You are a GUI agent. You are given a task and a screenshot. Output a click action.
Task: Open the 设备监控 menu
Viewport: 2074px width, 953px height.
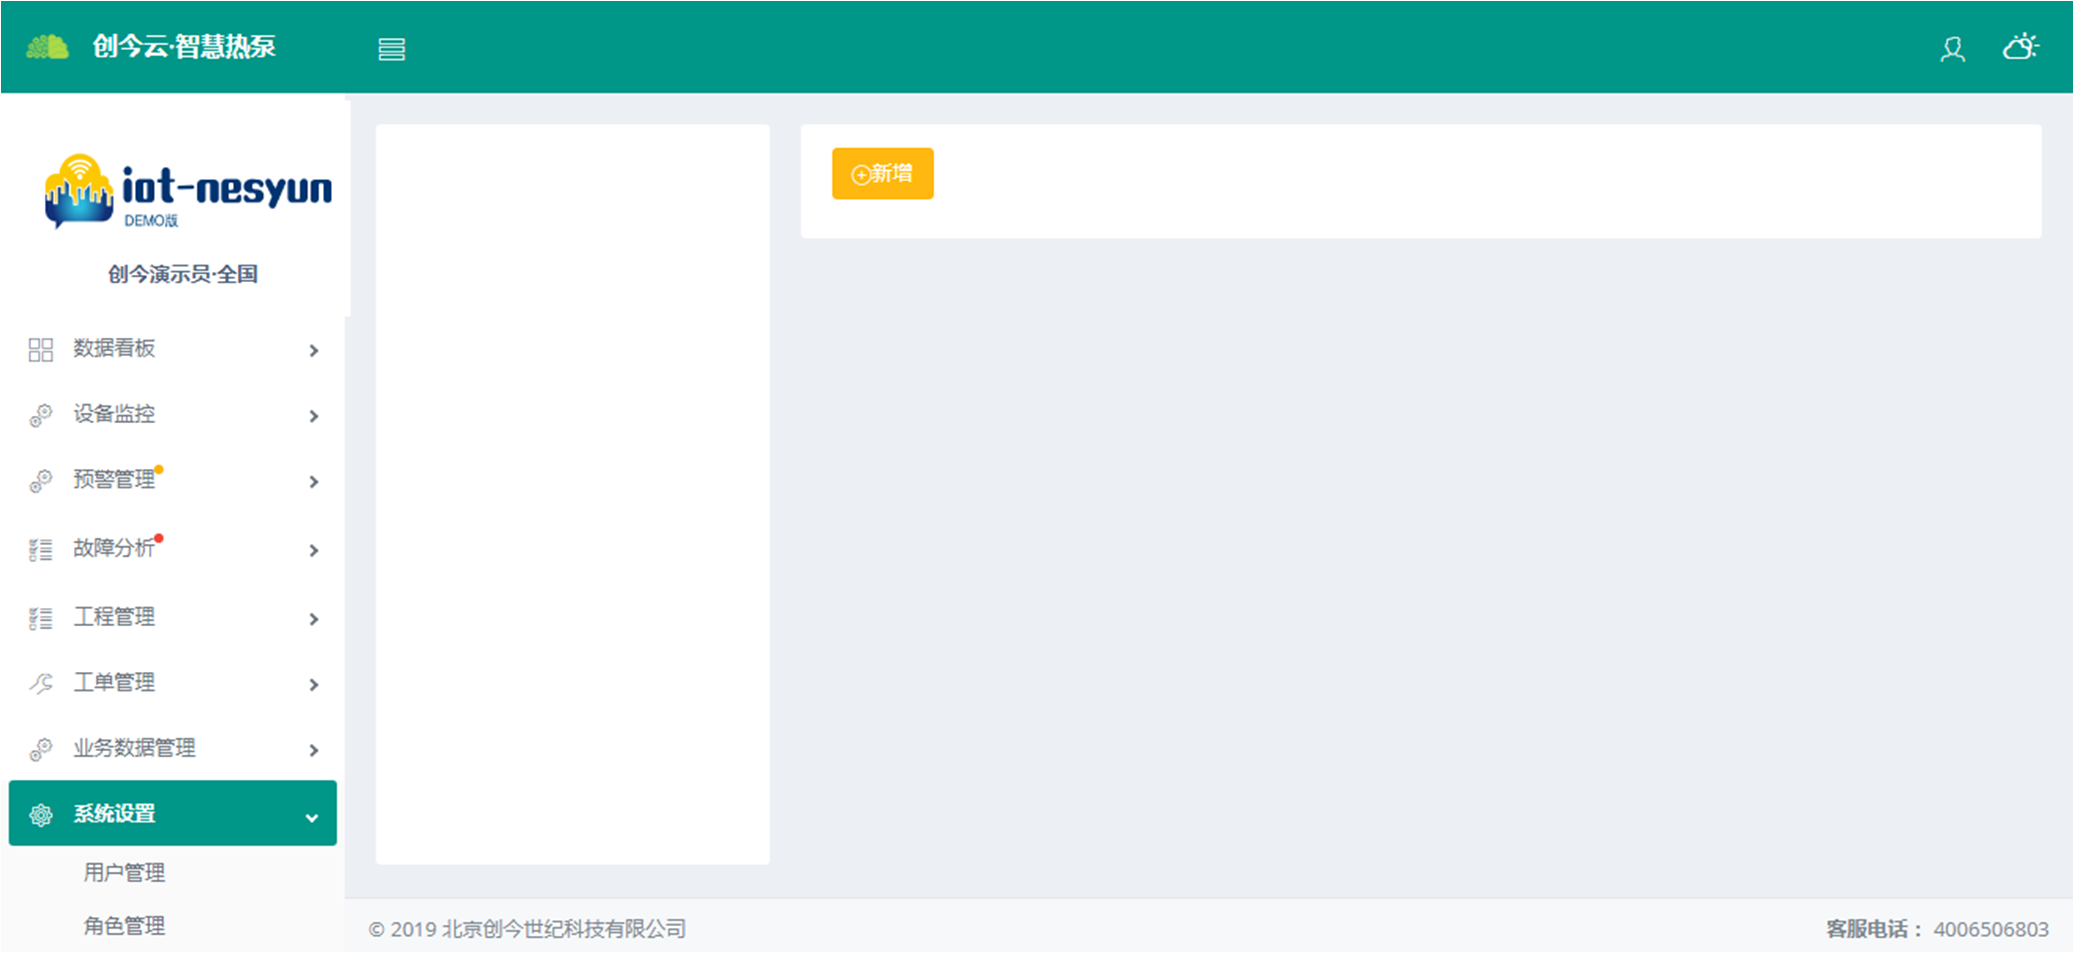[x=173, y=415]
